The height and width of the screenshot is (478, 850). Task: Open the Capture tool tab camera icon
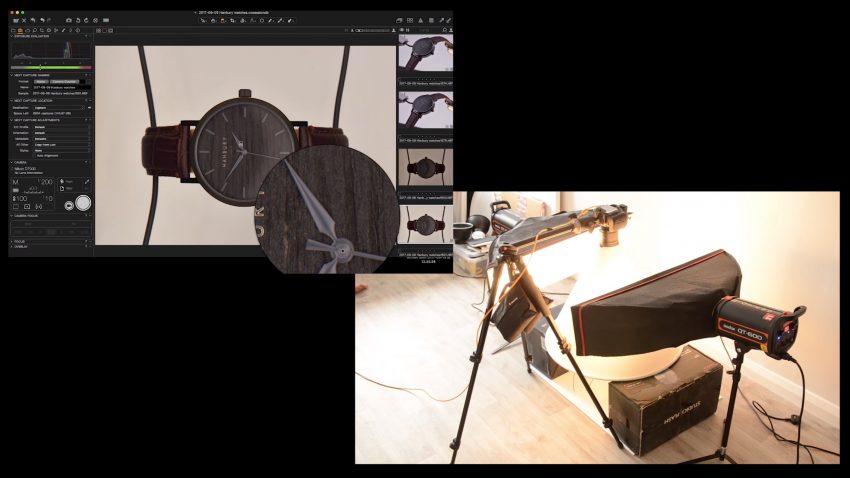pyautogui.click(x=20, y=30)
